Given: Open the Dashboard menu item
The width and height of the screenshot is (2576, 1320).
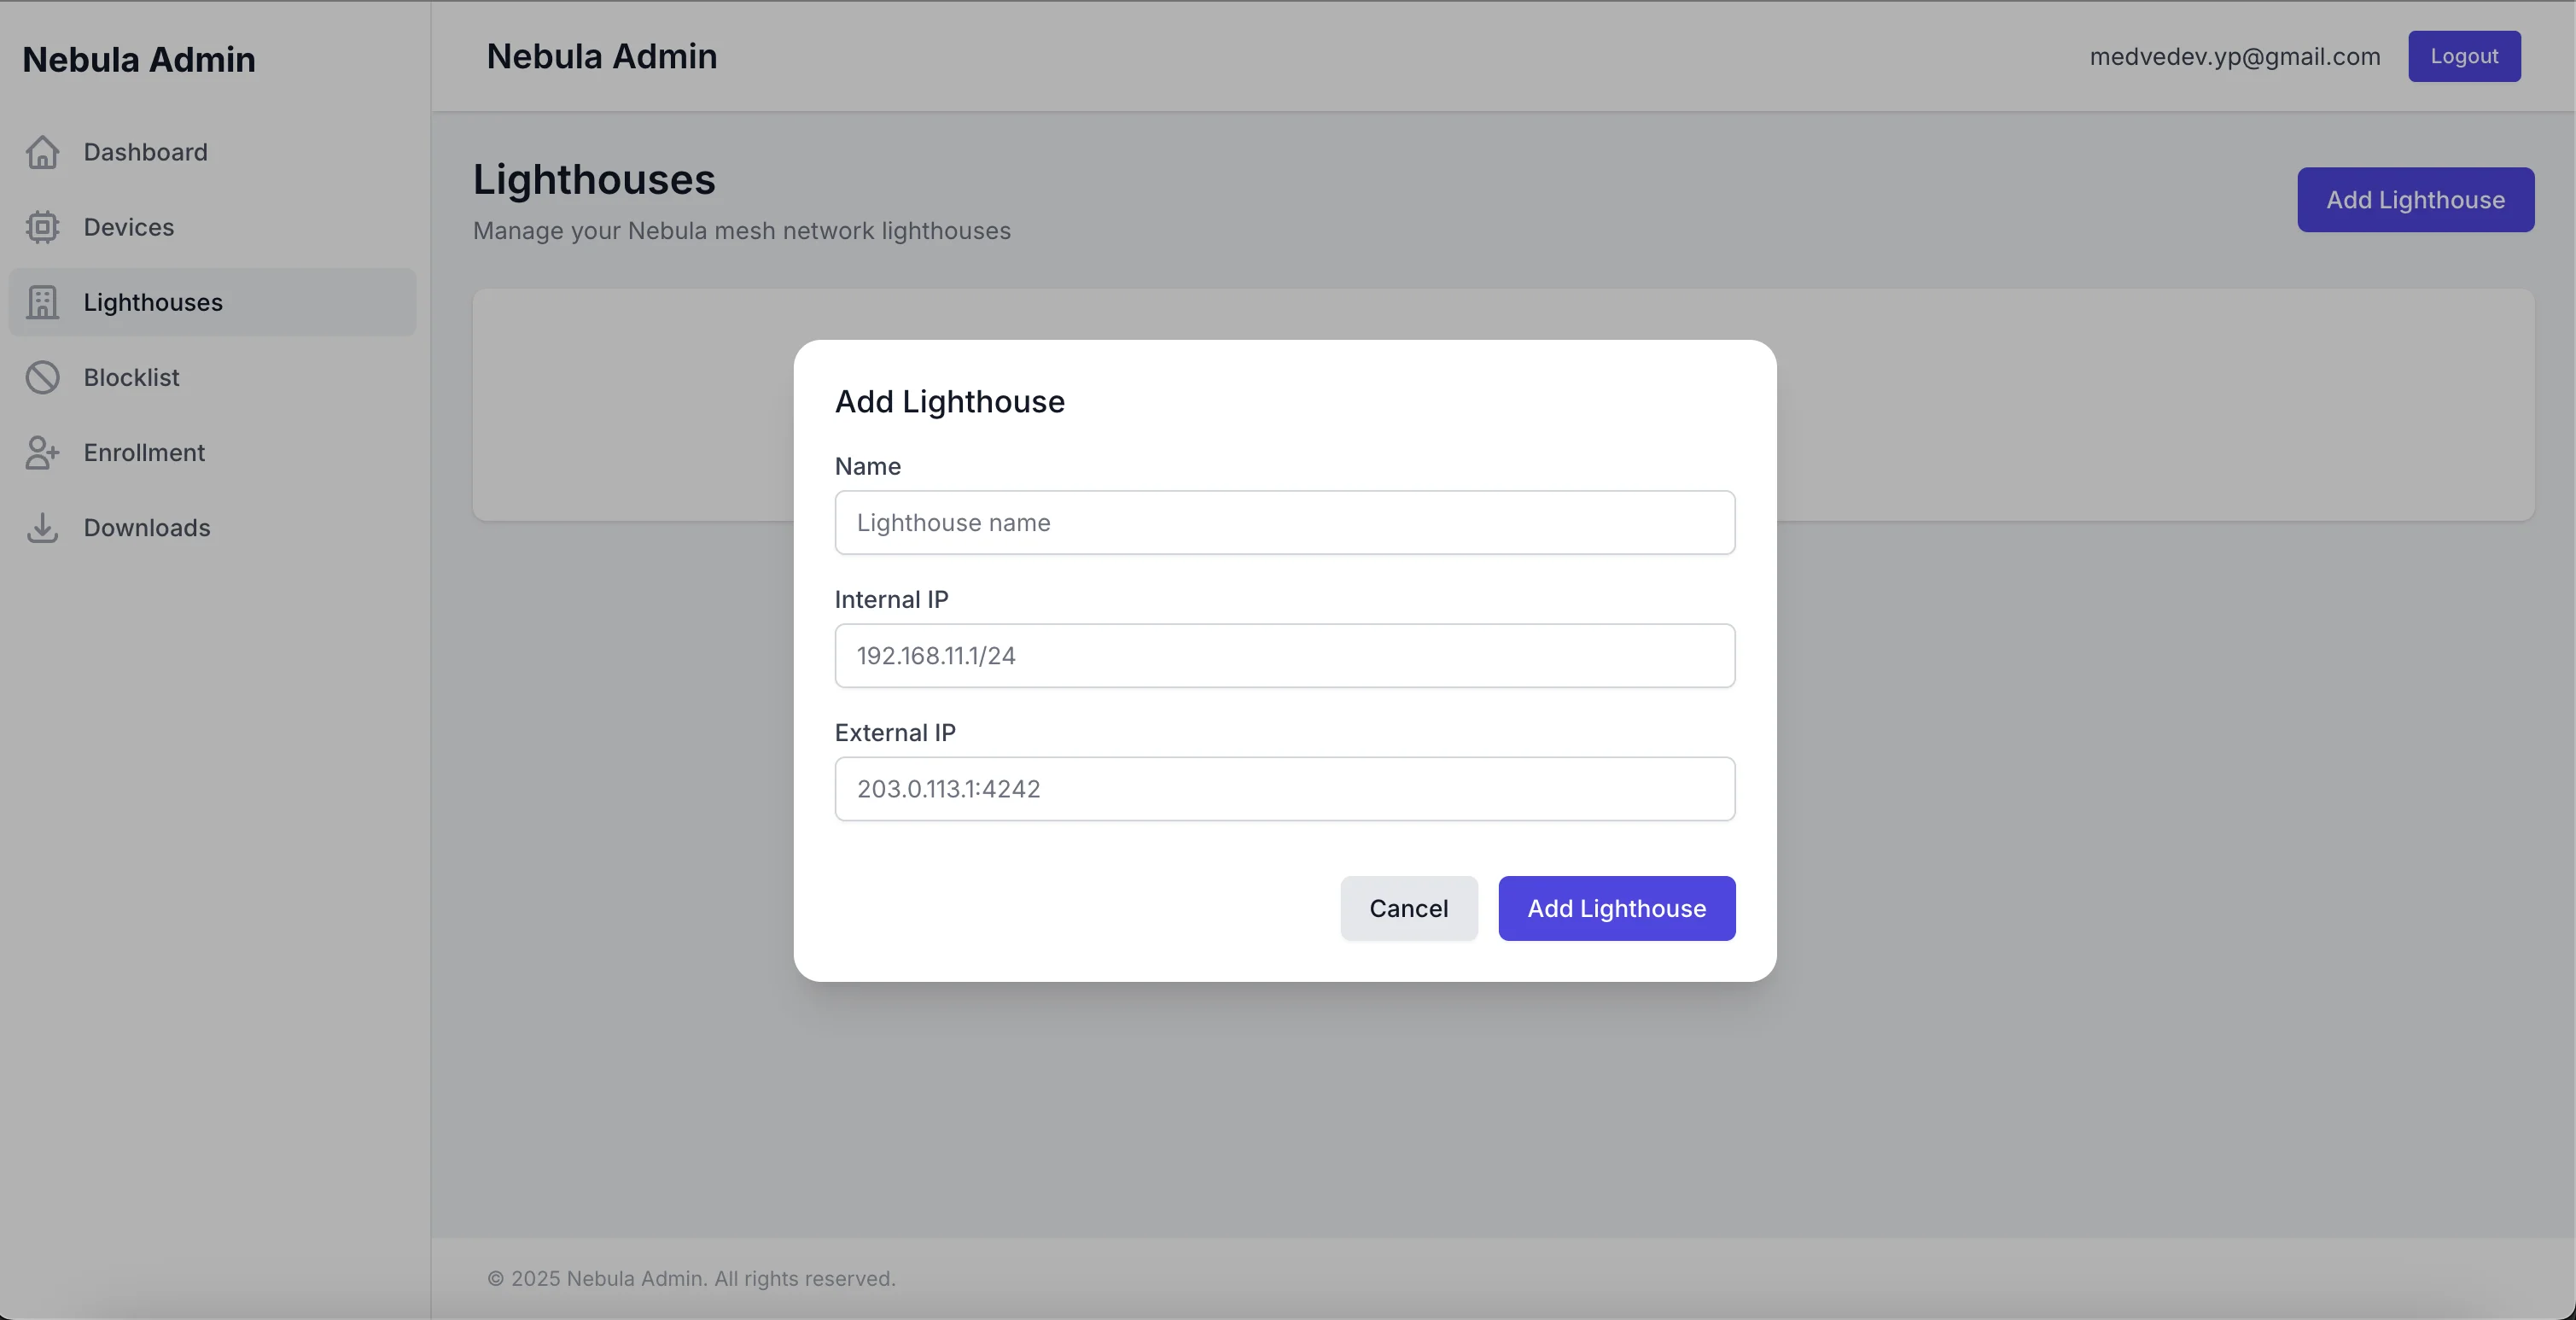Looking at the screenshot, I should pyautogui.click(x=146, y=152).
